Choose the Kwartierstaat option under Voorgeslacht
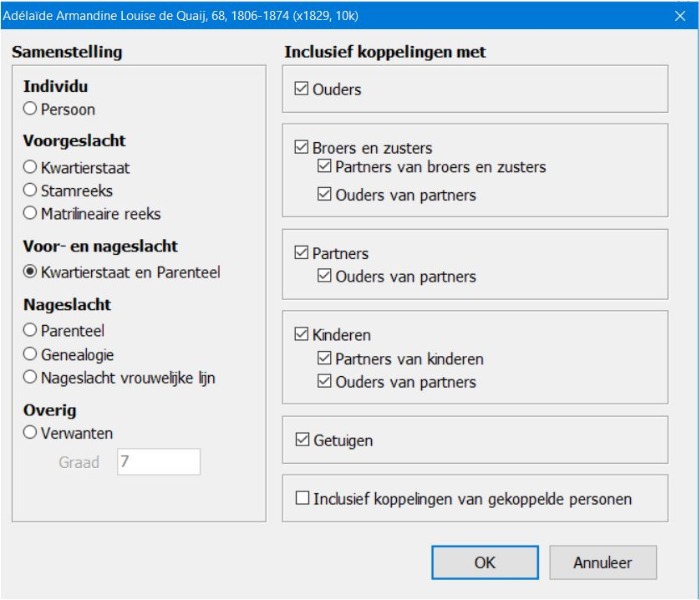This screenshot has width=699, height=600. point(30,168)
